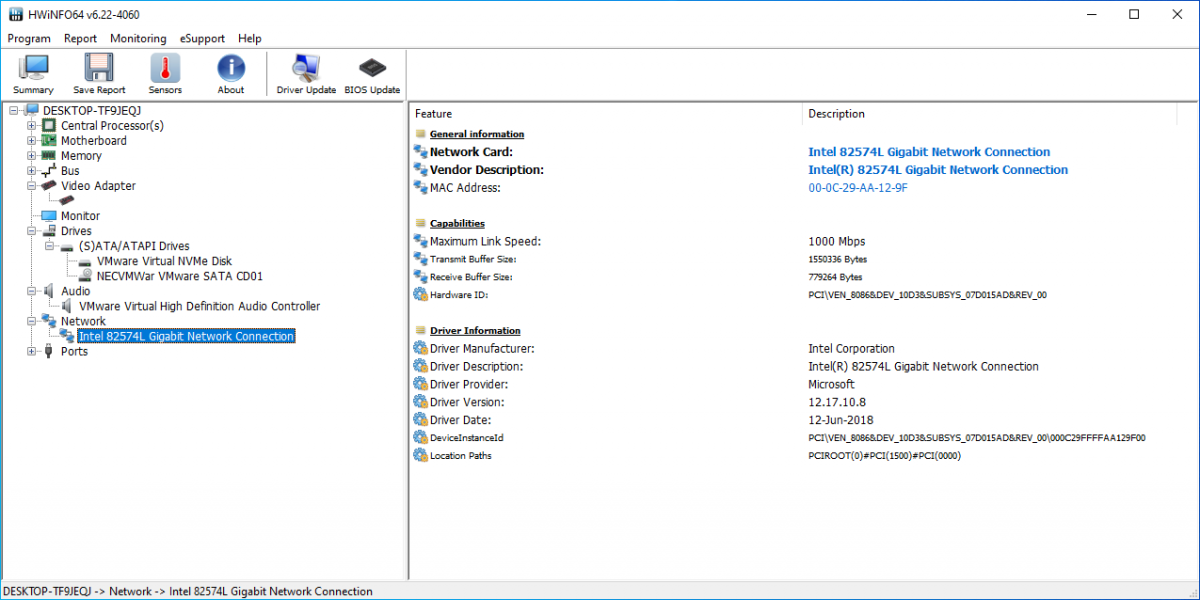Image resolution: width=1200 pixels, height=600 pixels.
Task: Select the Monitor node in the tree
Action: pyautogui.click(x=80, y=216)
